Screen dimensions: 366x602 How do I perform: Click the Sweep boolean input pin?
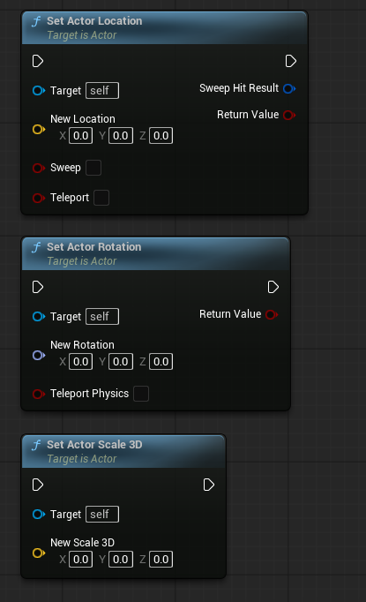coord(39,168)
